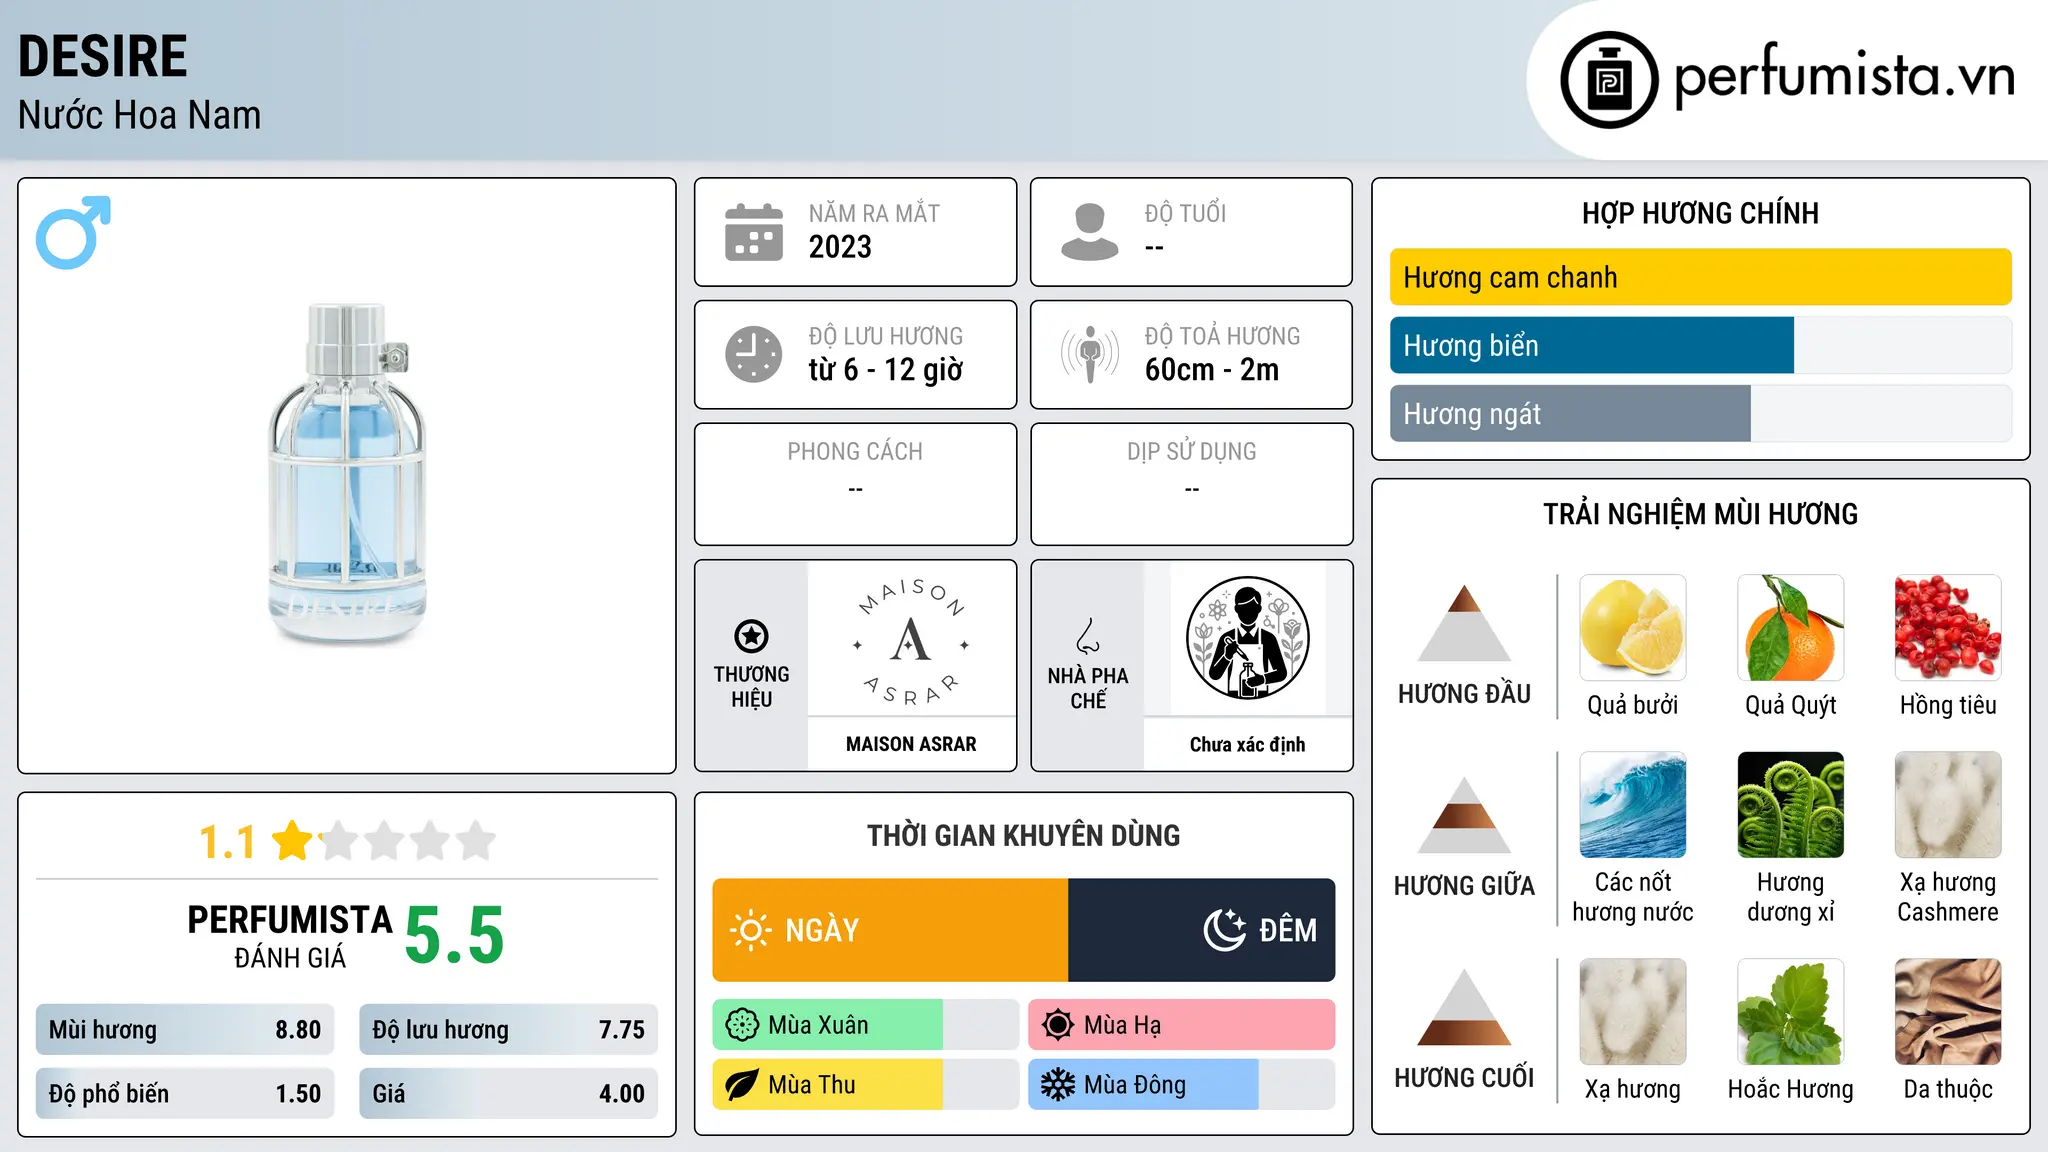This screenshot has height=1152, width=2048.
Task: Click the Hoắc Hương note label
Action: (x=1791, y=1089)
